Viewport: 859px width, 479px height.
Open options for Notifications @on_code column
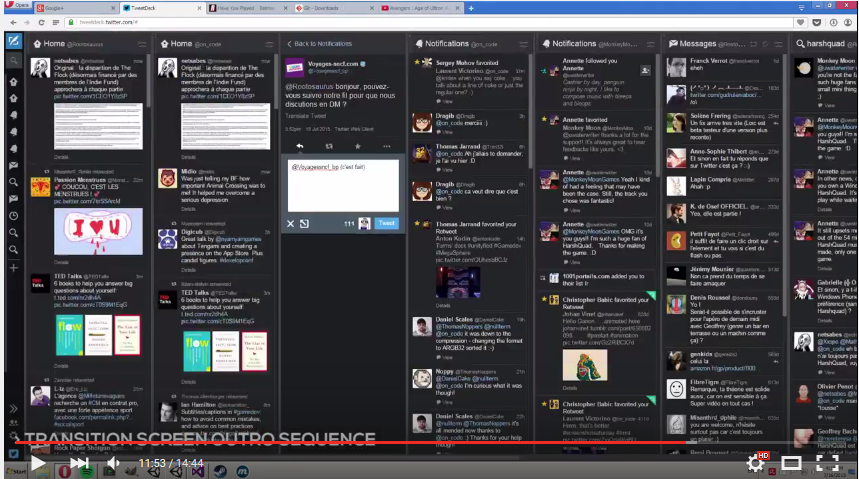[524, 44]
